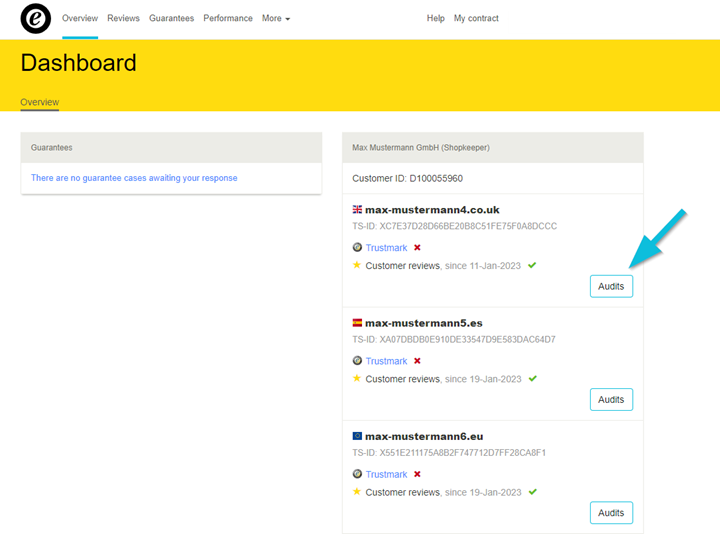This screenshot has height=534, width=720.
Task: Click the Trusted Shops logo icon
Action: 36,18
